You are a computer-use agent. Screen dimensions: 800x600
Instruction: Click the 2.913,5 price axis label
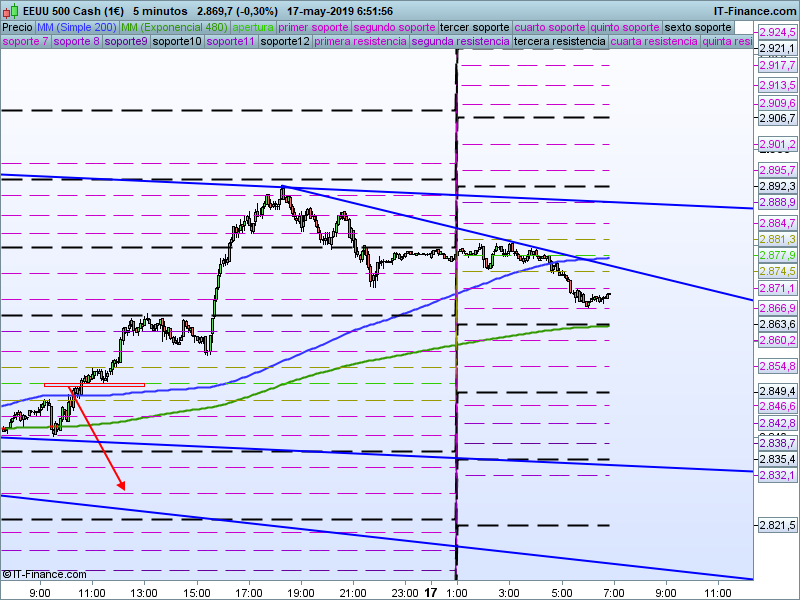777,85
